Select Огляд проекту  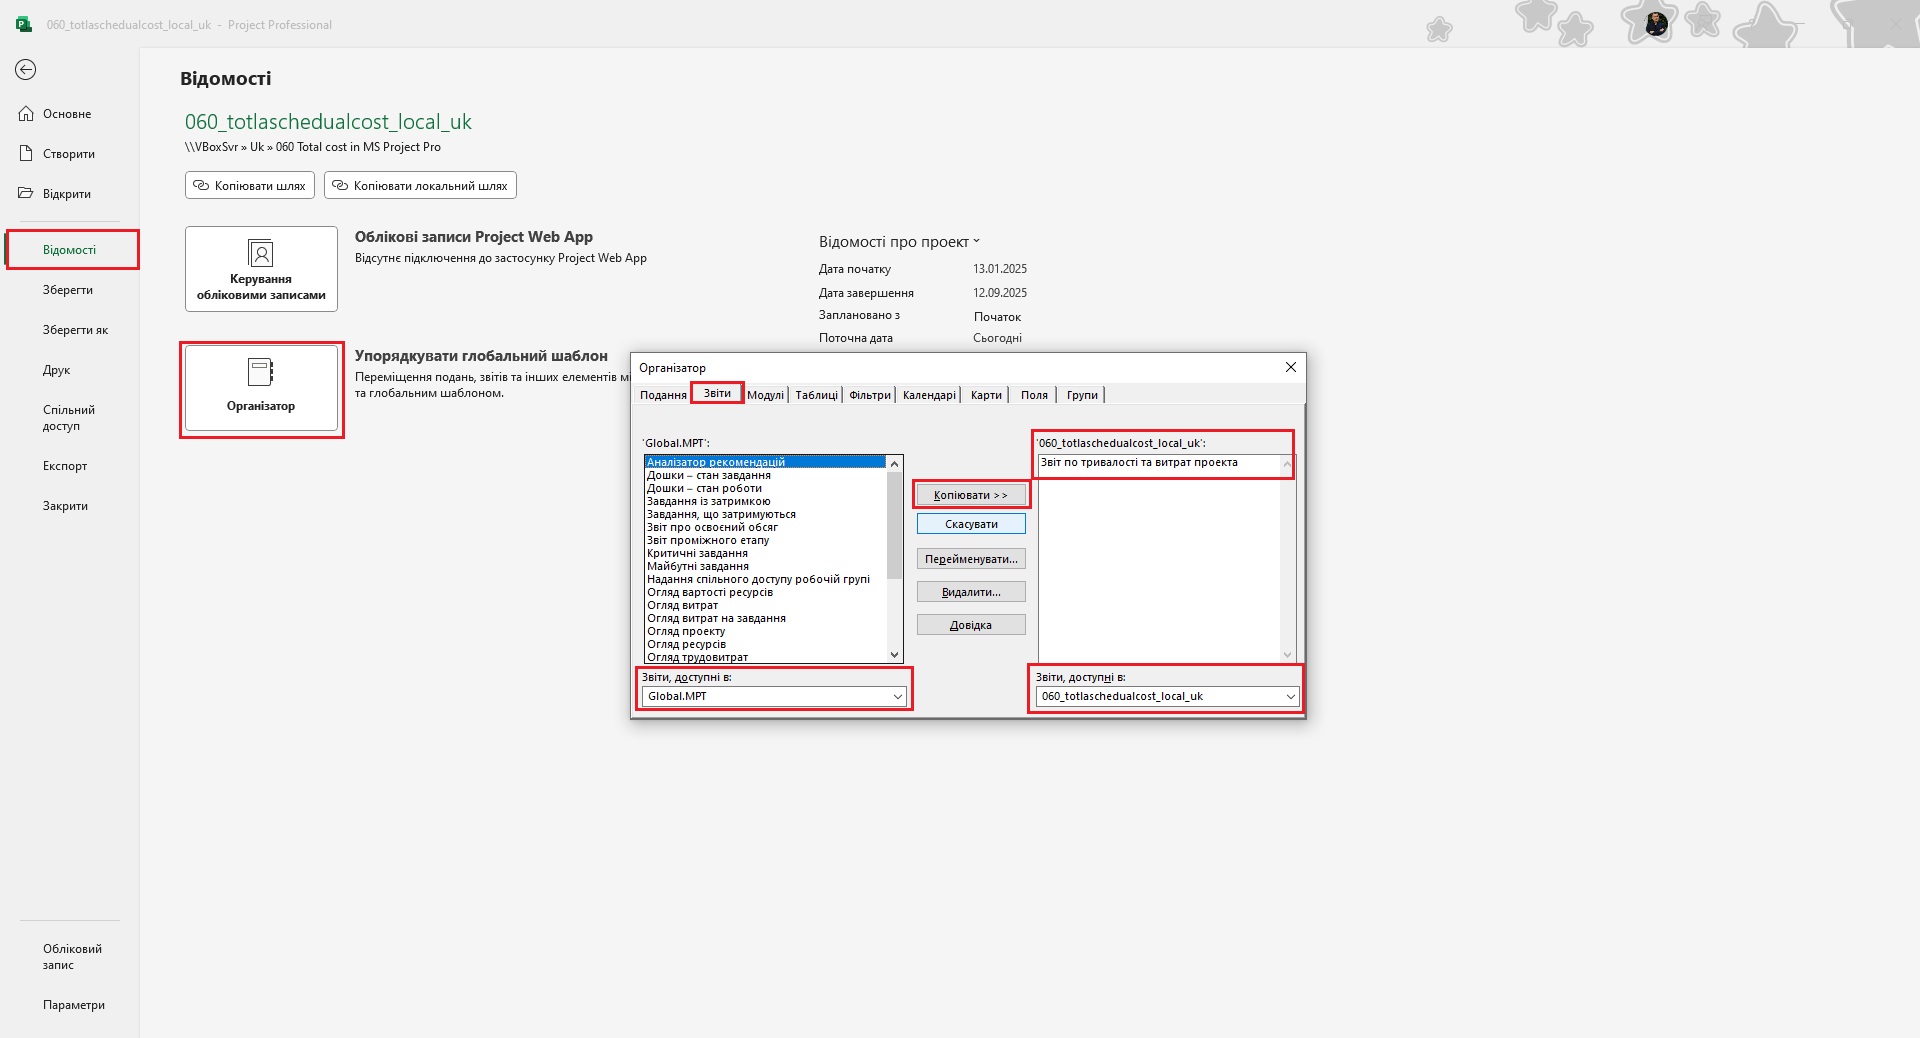pos(765,631)
